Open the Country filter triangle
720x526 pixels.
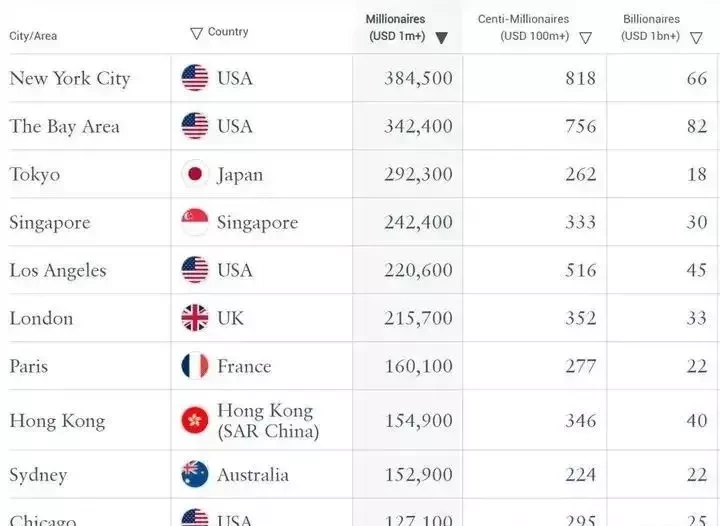point(197,34)
